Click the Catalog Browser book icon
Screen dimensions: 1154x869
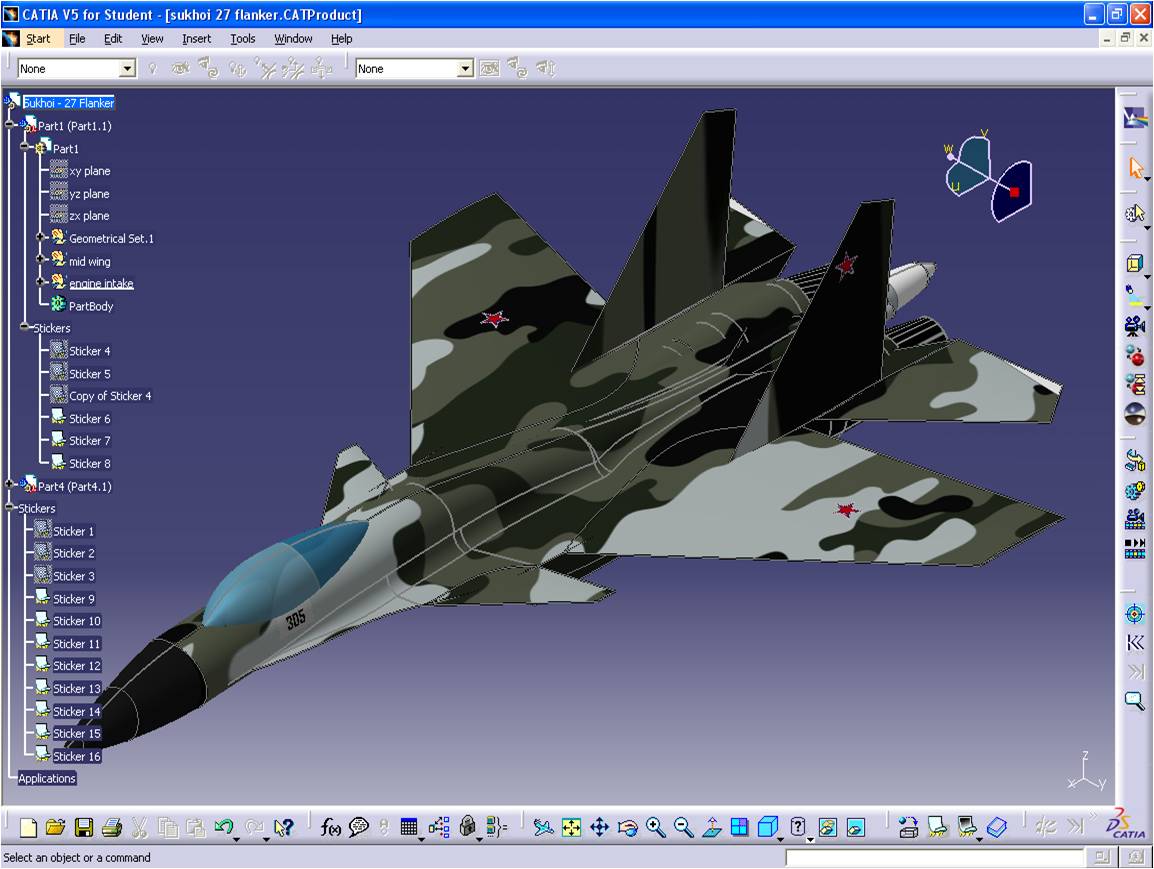tap(996, 828)
